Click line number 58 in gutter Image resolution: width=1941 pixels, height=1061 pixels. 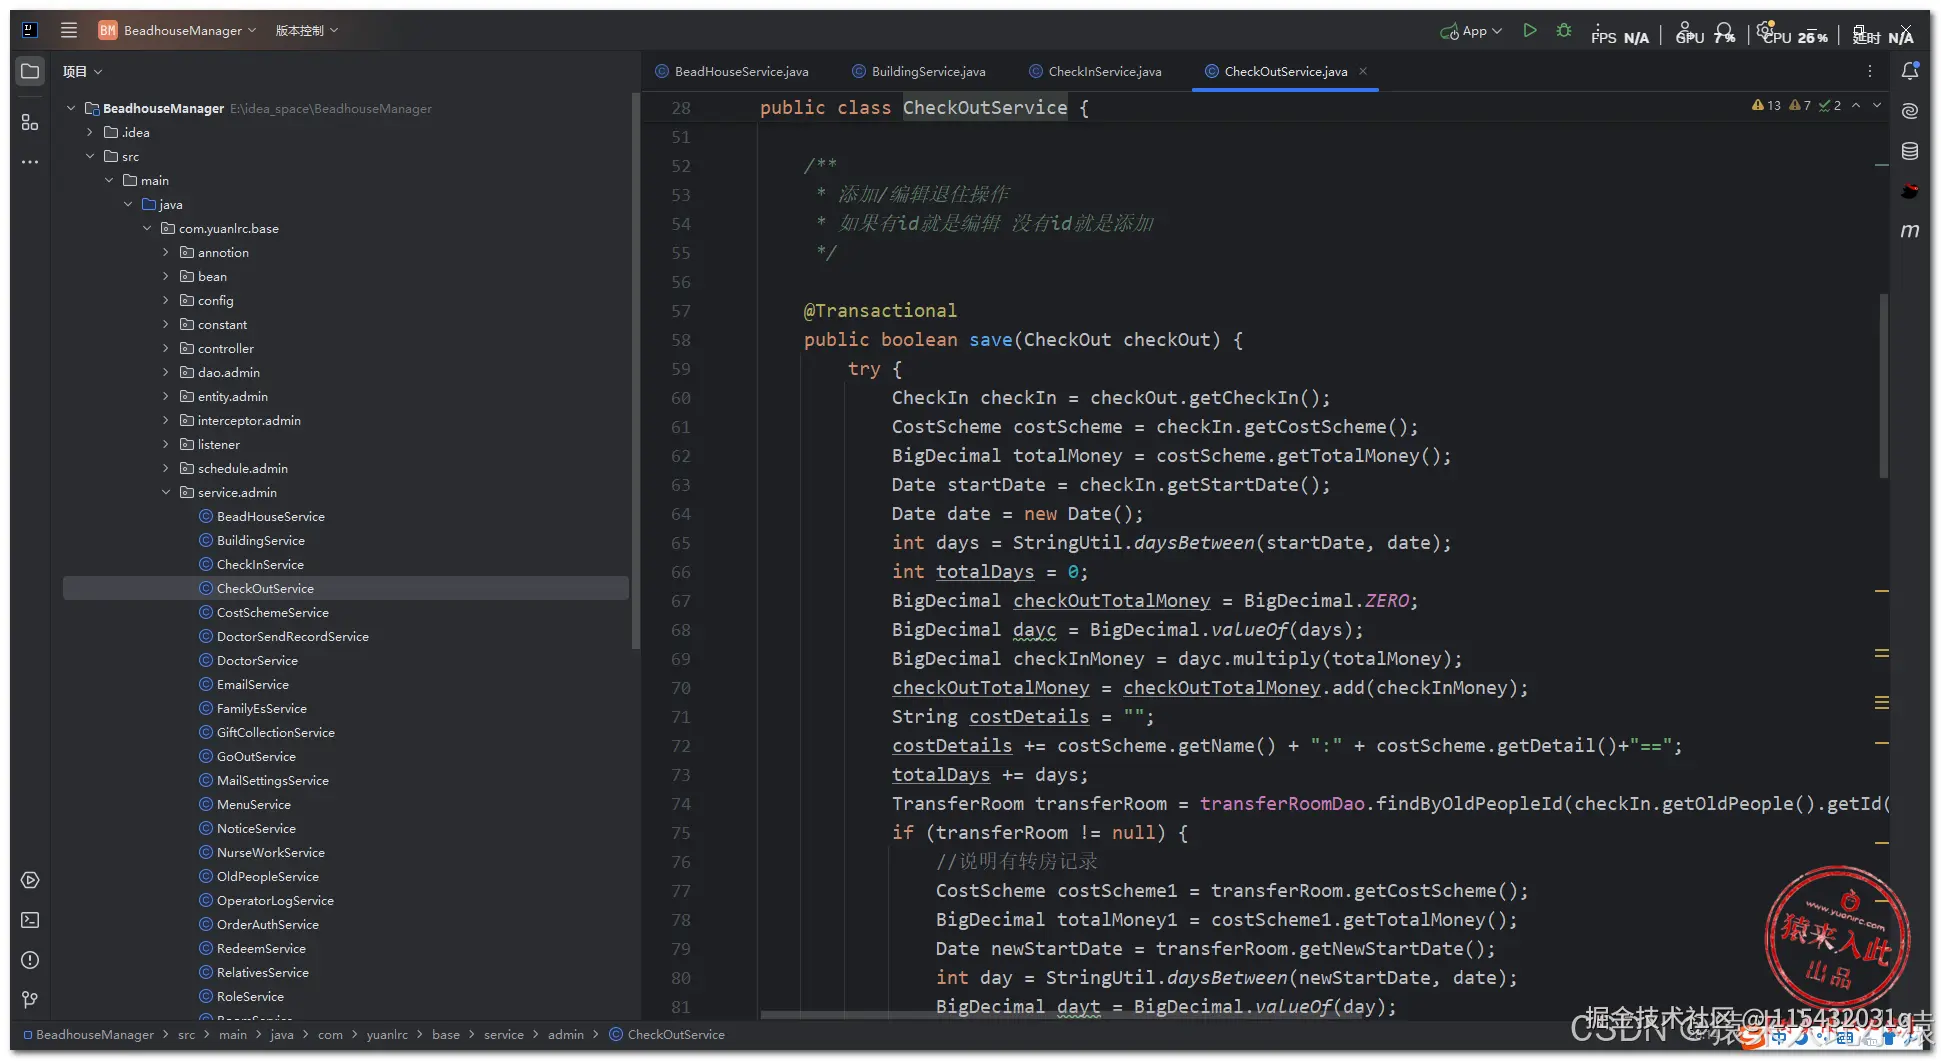point(681,340)
